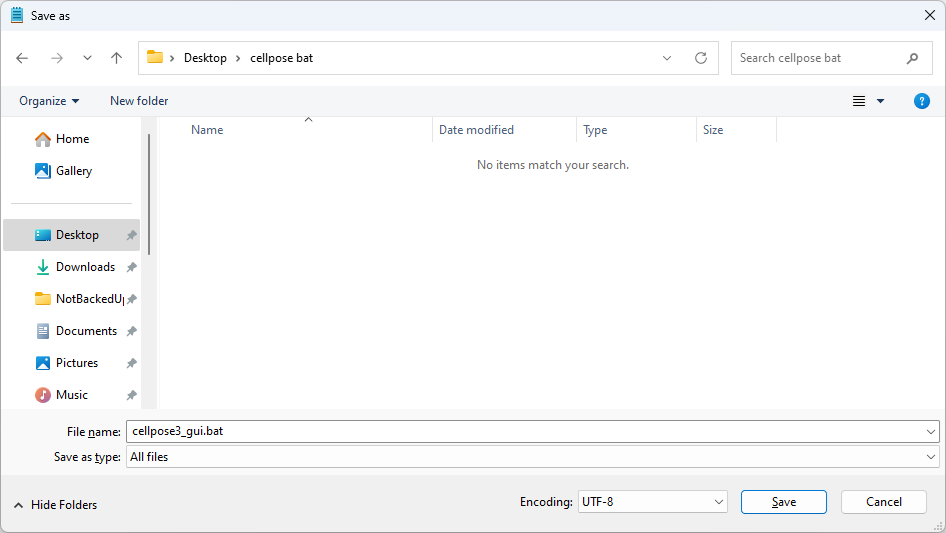Expand the address bar history dropdown

pos(667,58)
